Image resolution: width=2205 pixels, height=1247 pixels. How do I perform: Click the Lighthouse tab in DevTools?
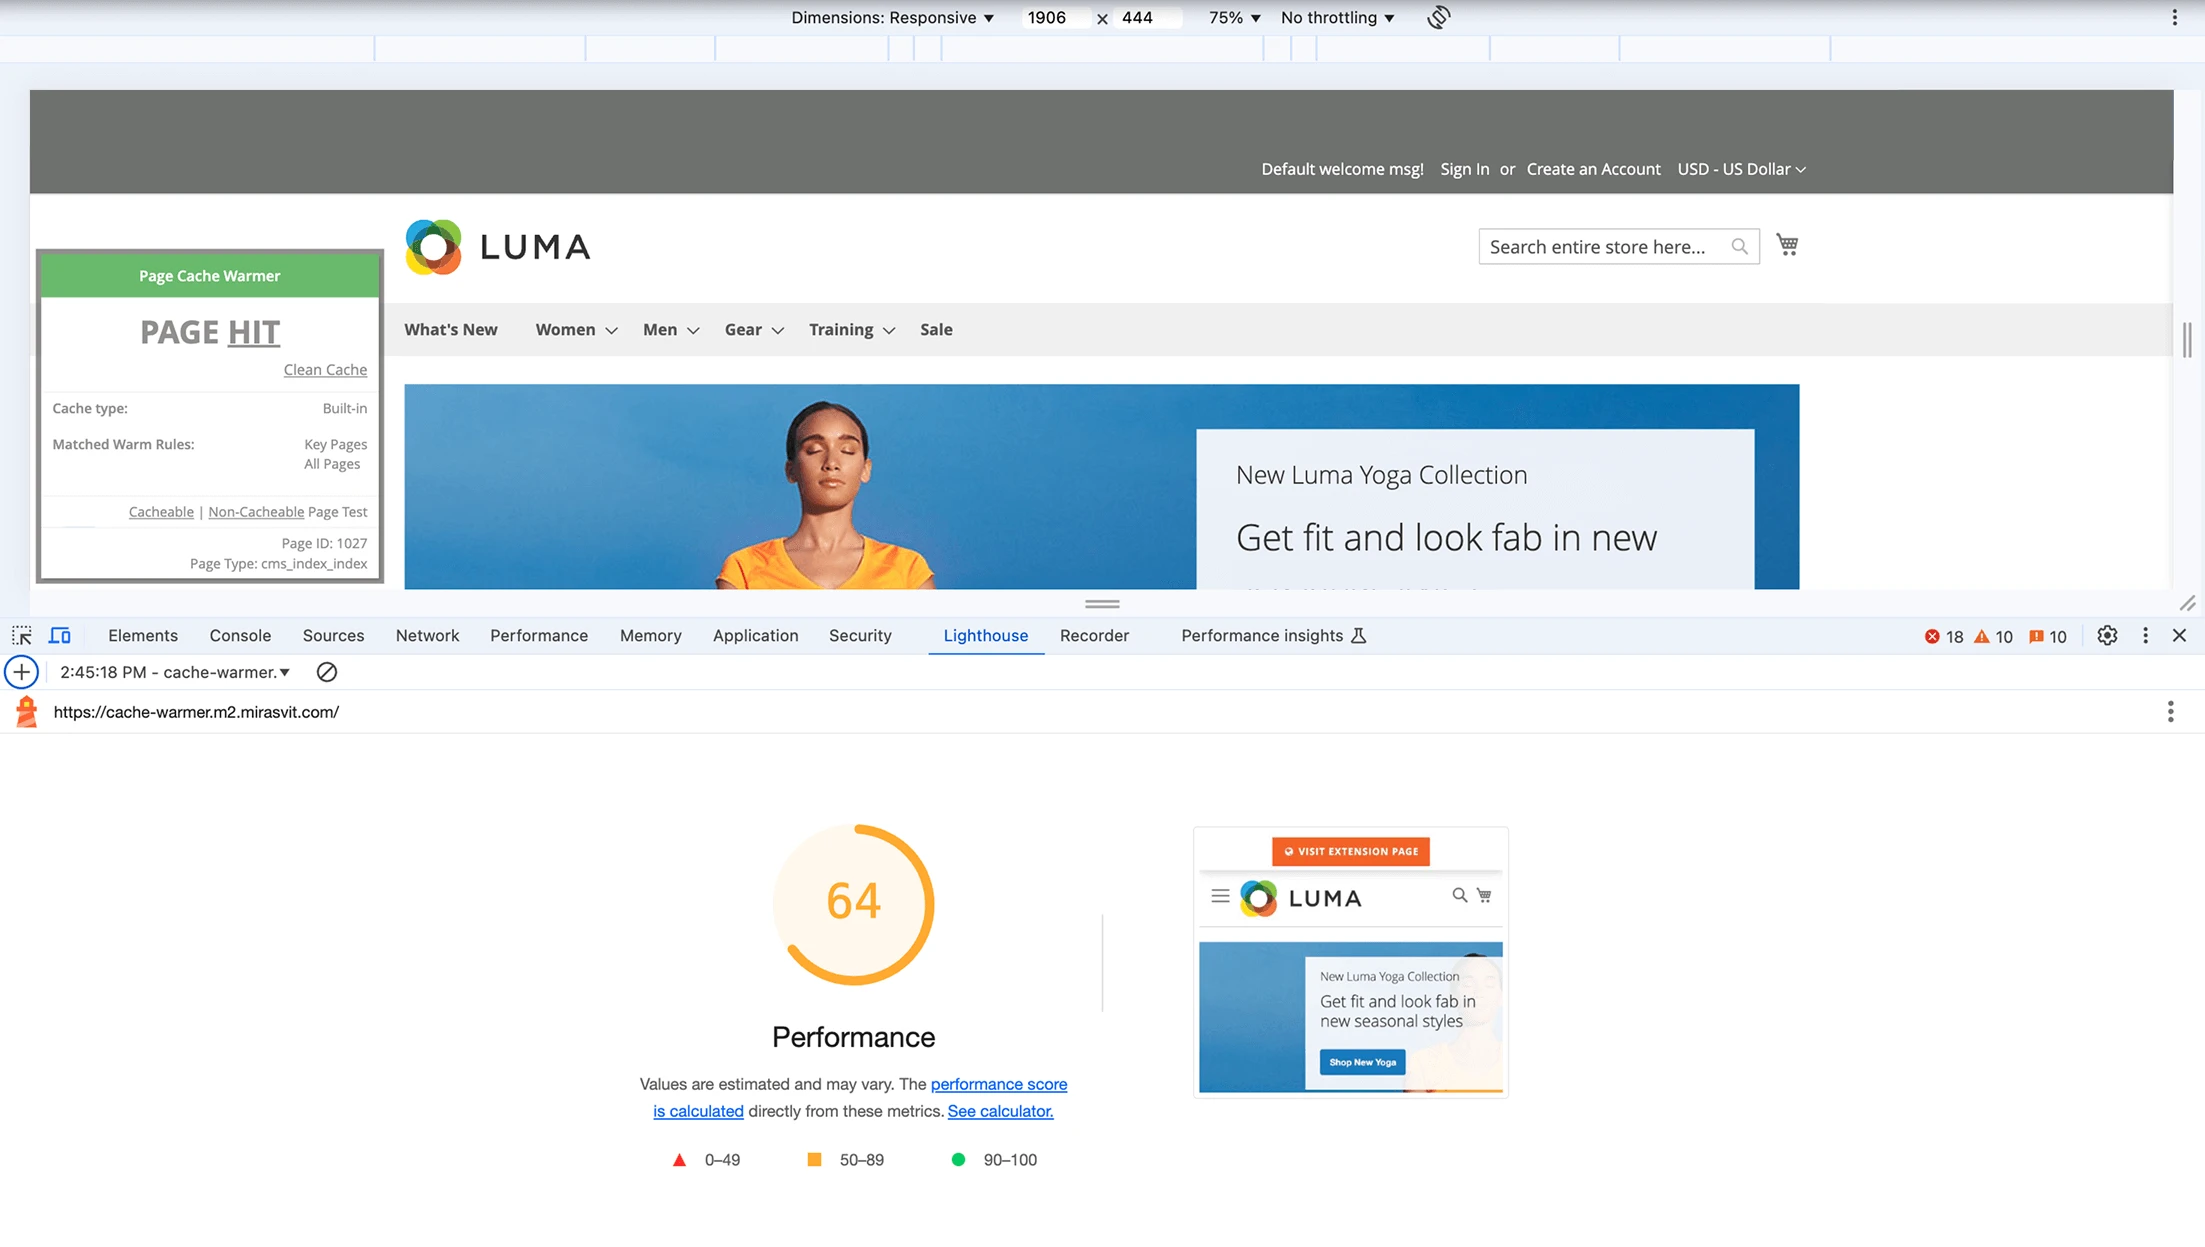click(x=986, y=635)
